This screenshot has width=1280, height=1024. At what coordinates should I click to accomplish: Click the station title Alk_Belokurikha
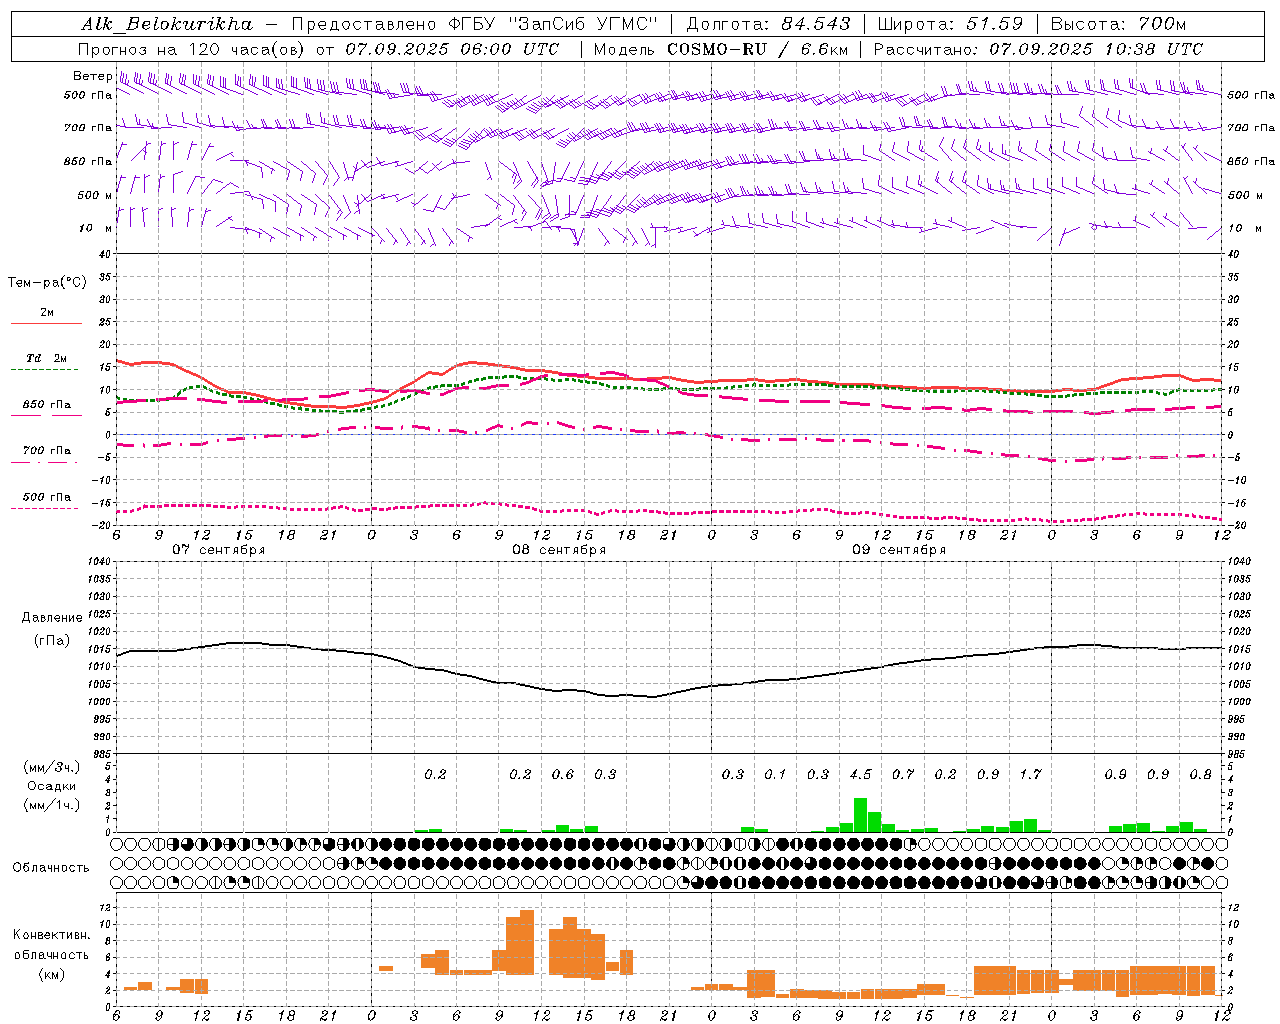(168, 24)
